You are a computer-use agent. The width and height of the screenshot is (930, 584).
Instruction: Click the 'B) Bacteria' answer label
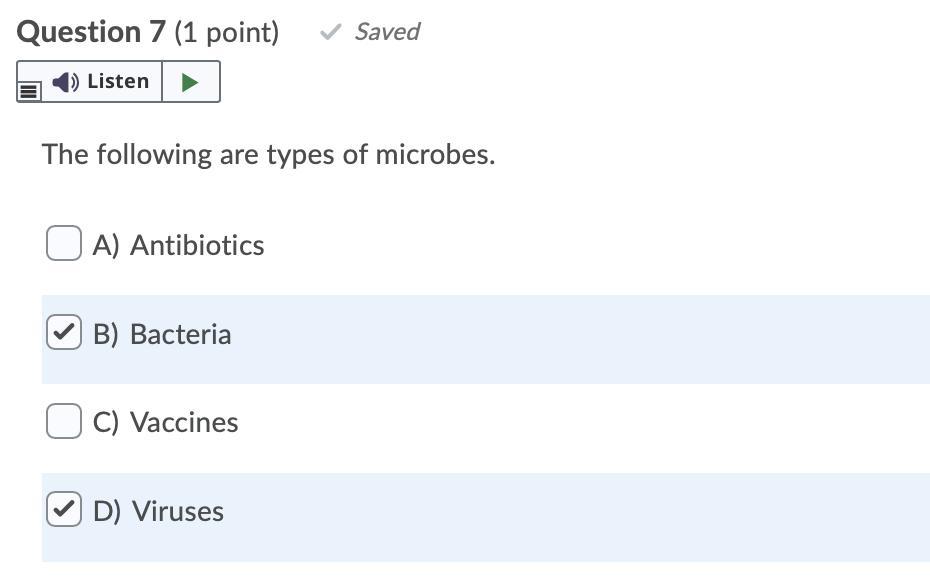click(162, 334)
